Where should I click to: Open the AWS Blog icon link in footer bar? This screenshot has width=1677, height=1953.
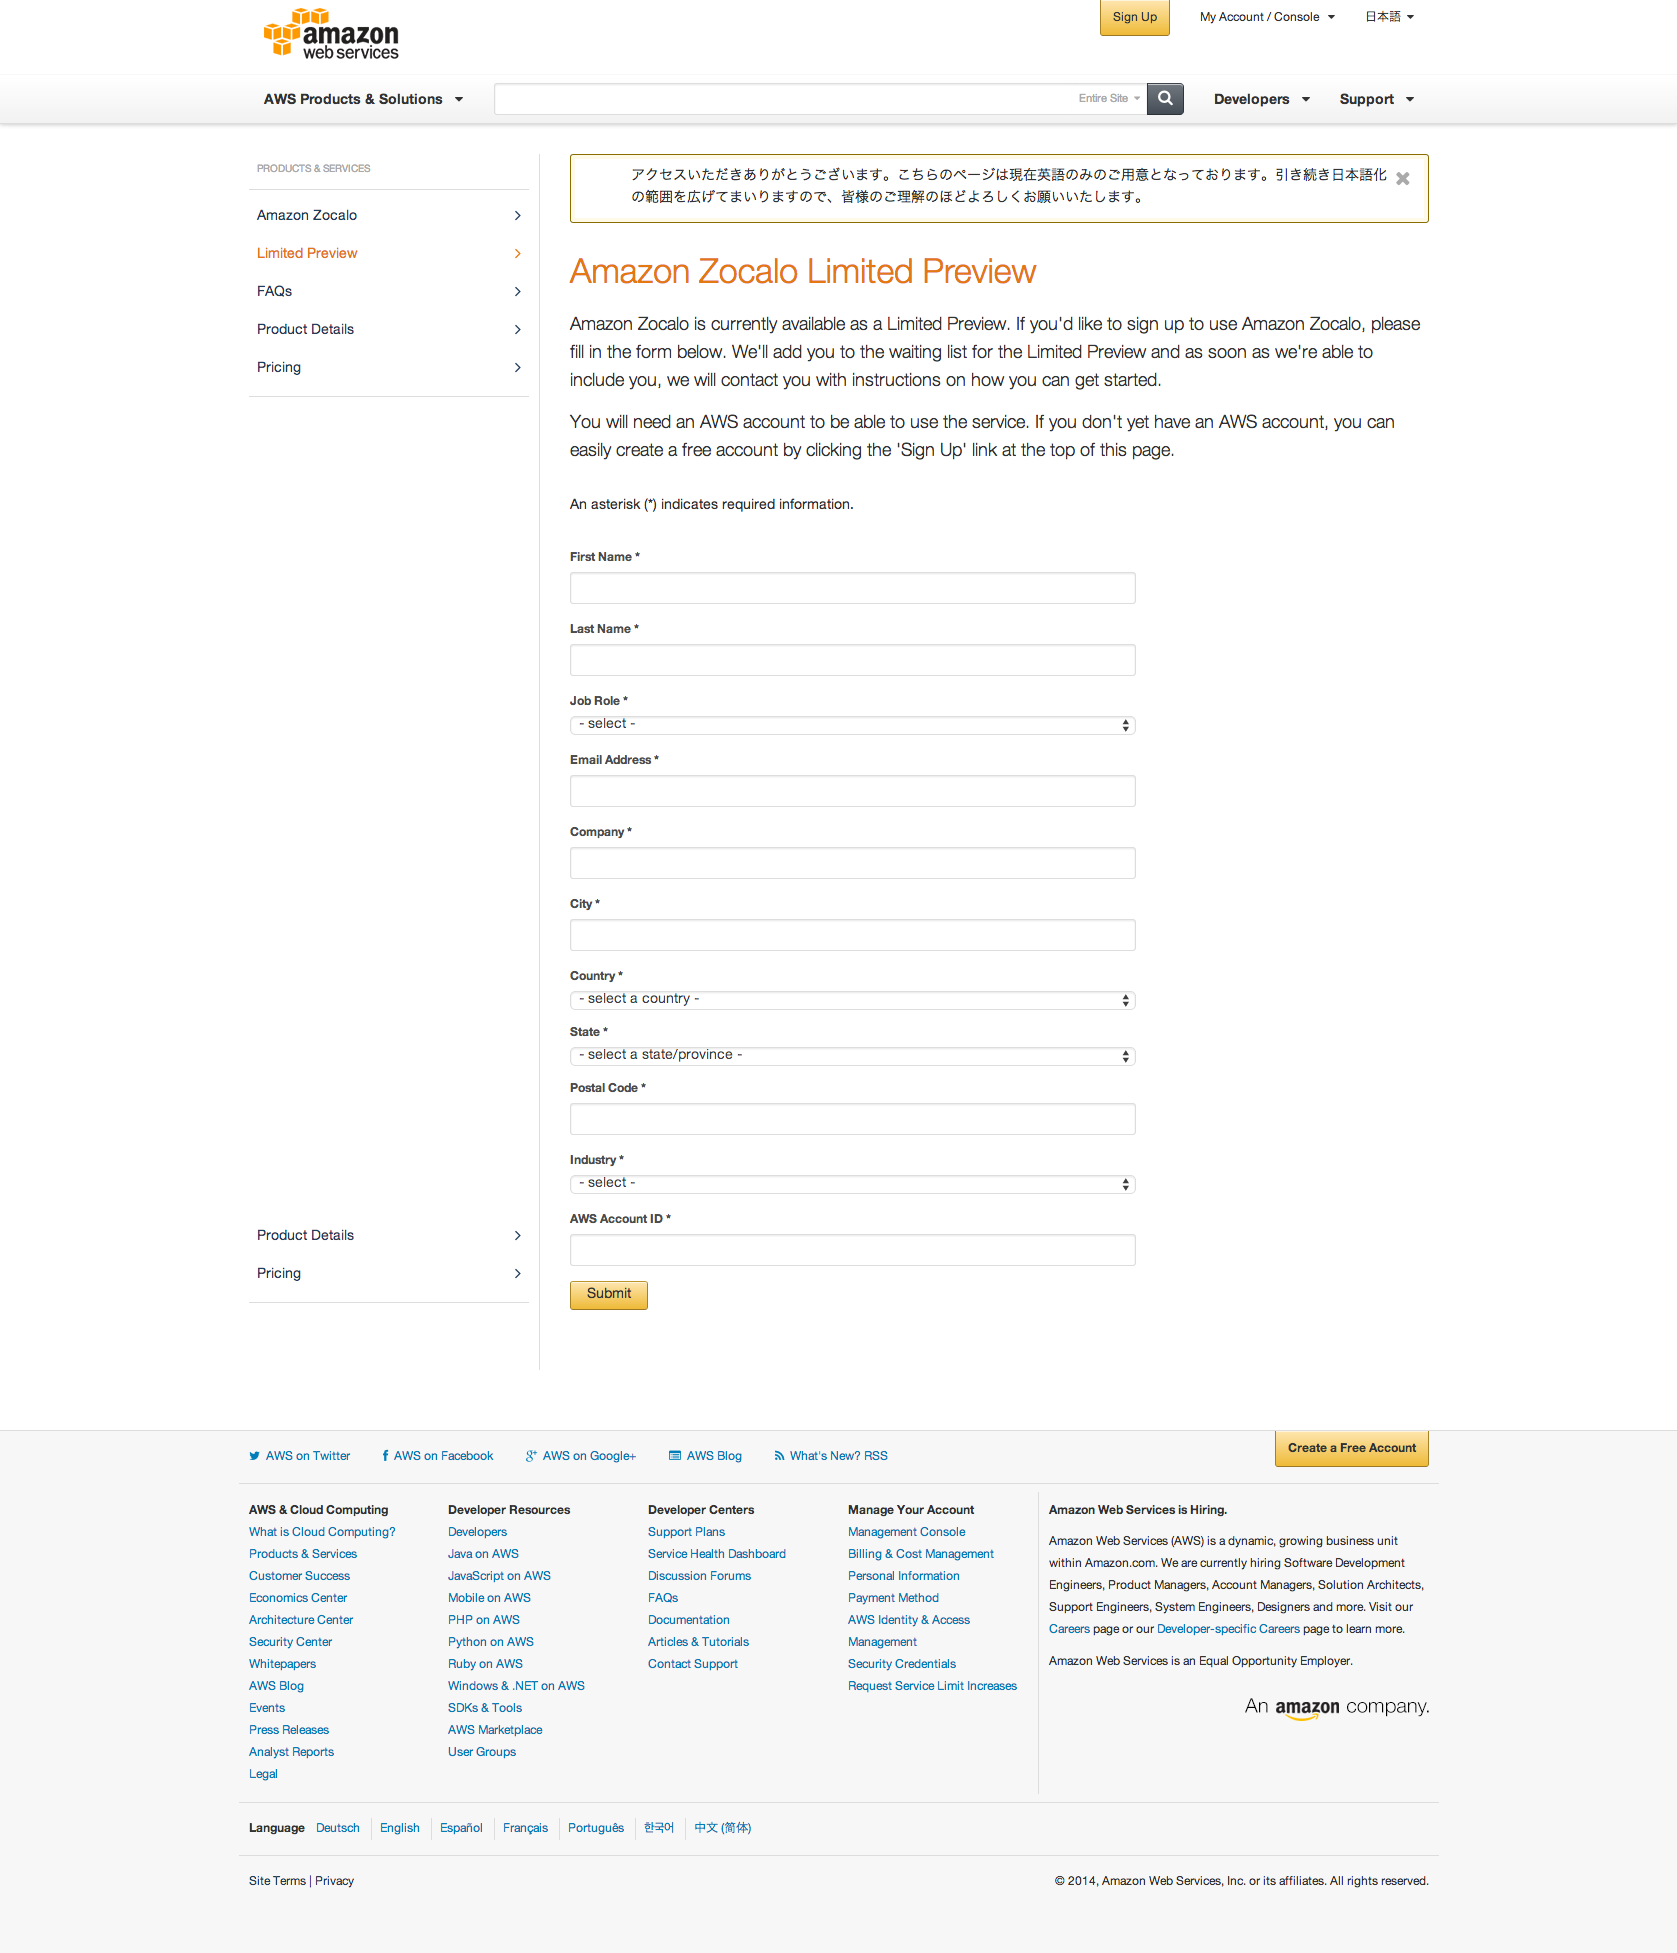(706, 1456)
